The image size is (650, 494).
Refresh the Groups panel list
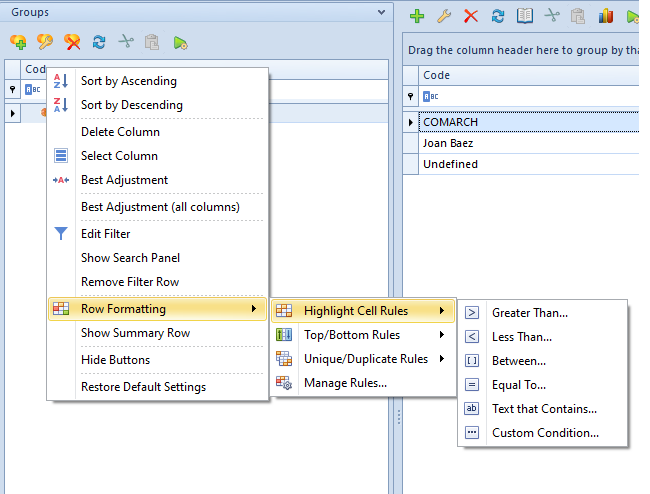pyautogui.click(x=99, y=42)
